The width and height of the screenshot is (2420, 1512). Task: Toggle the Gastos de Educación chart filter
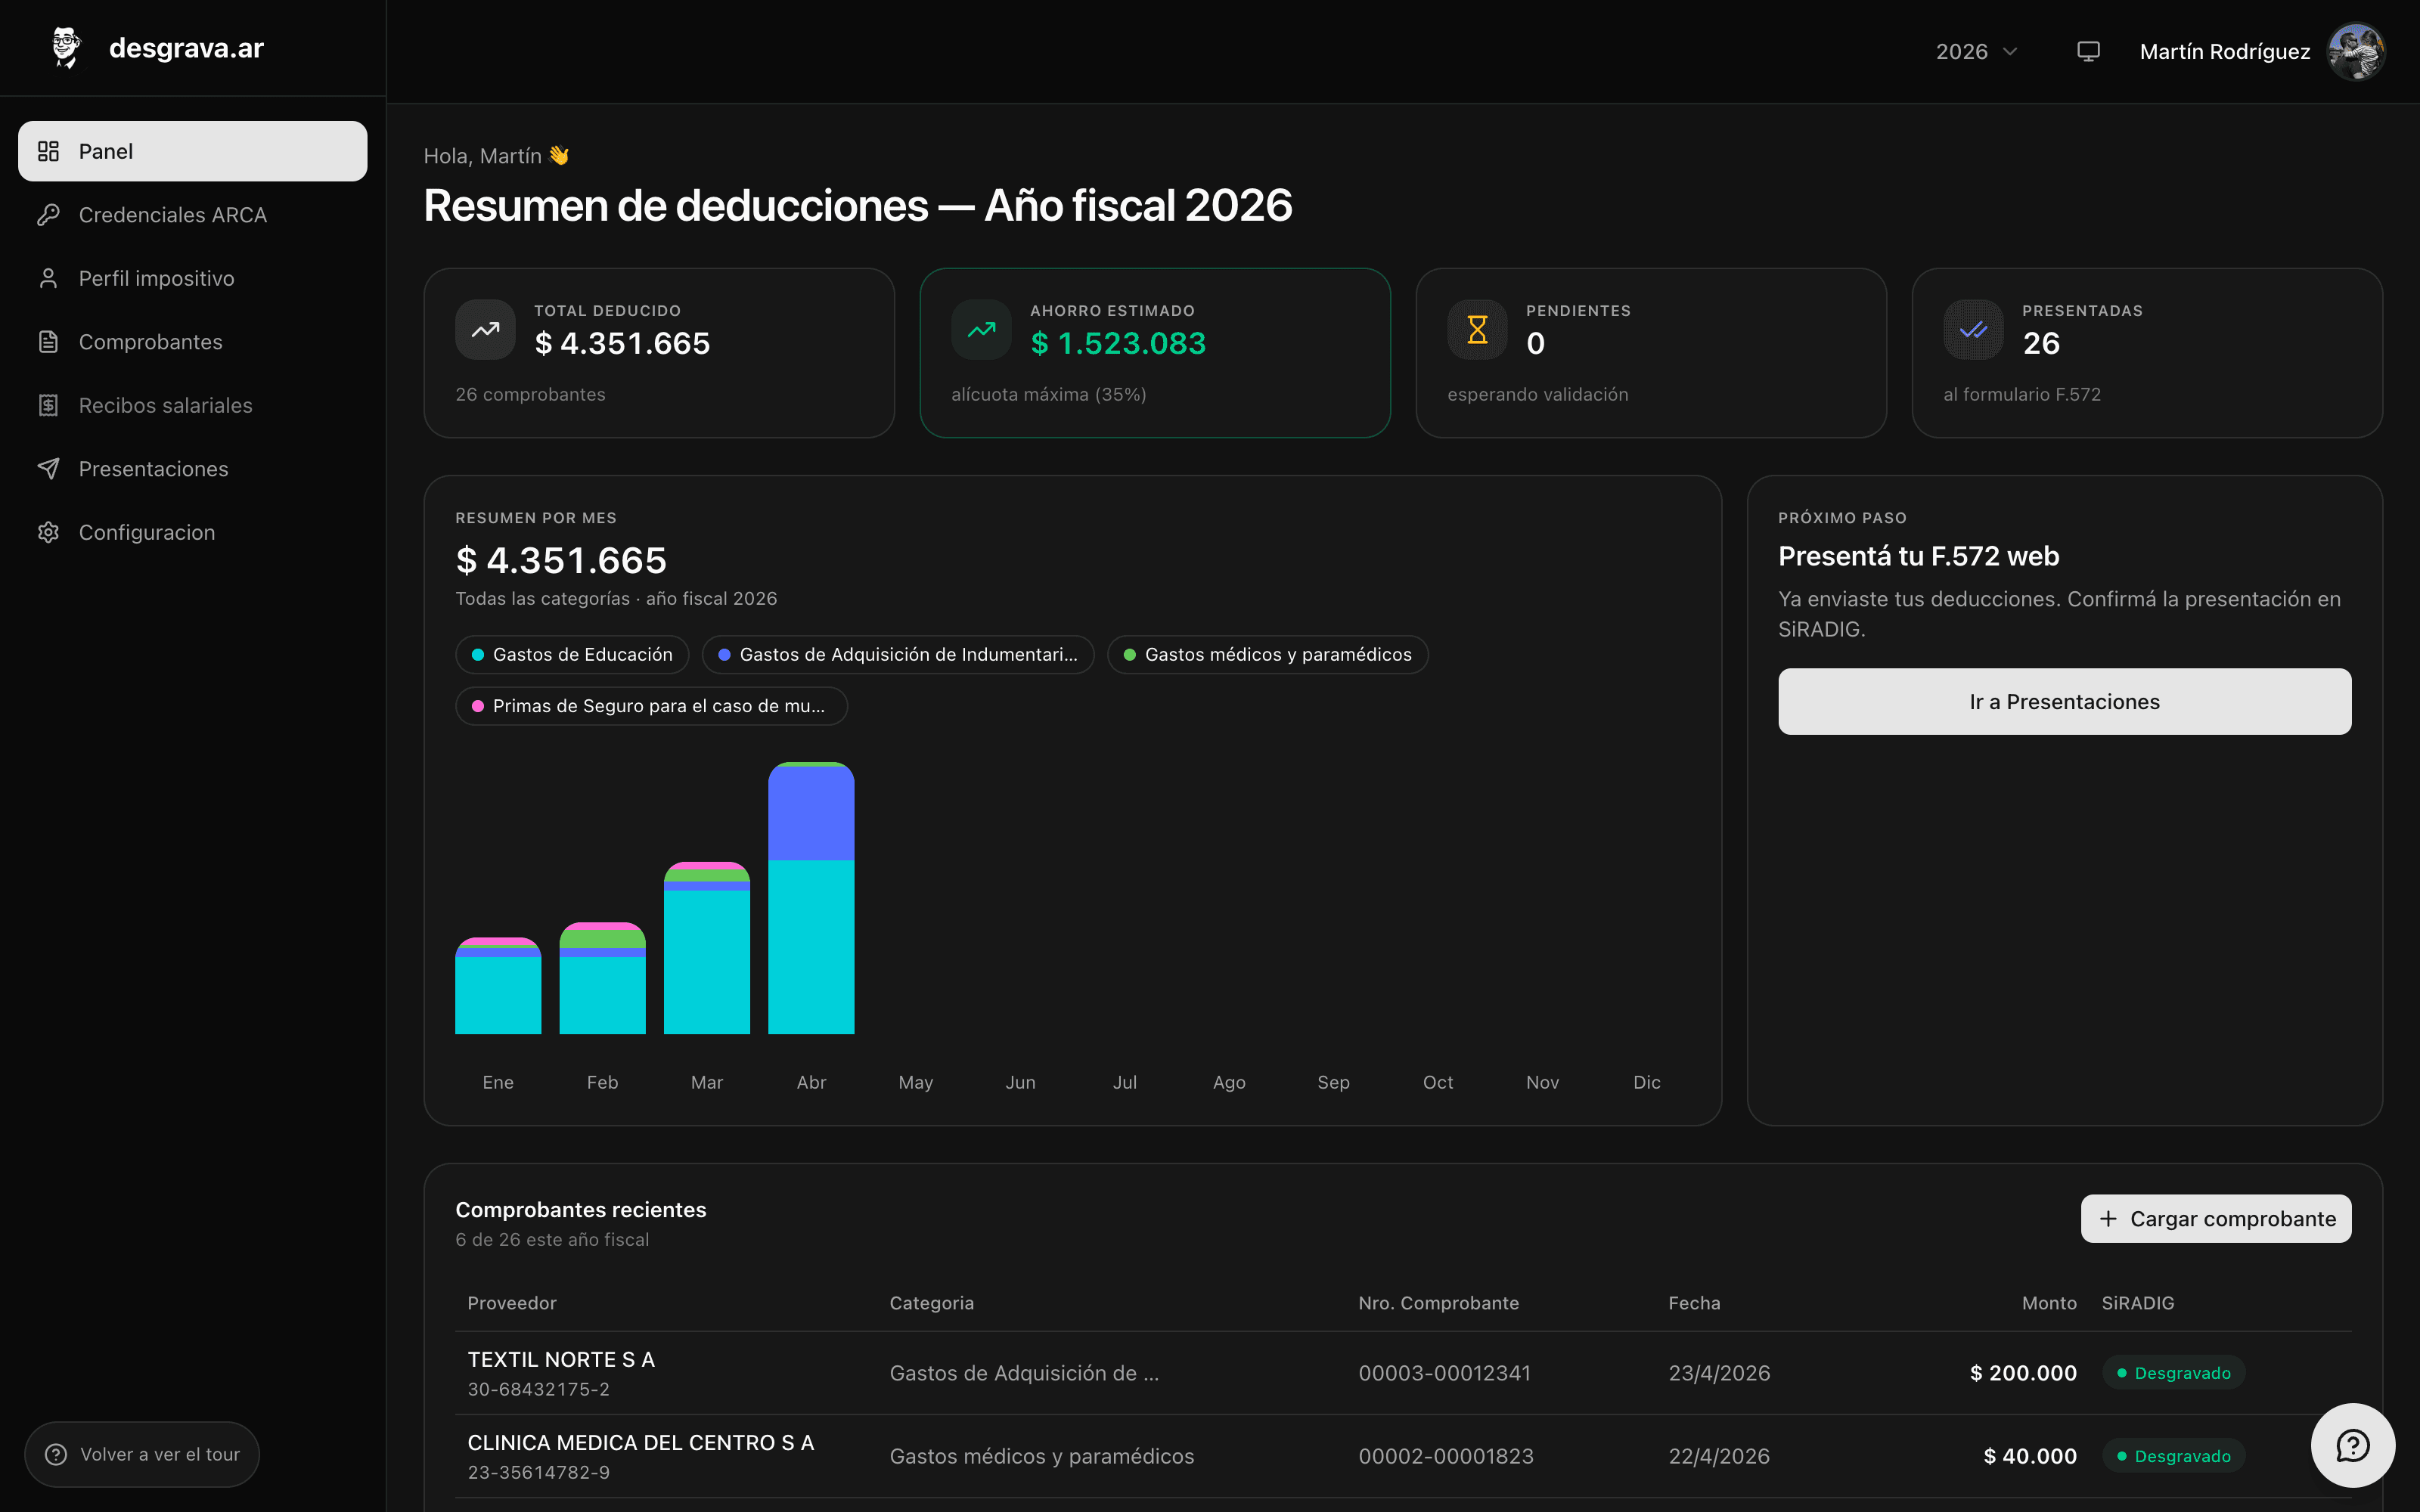(x=572, y=655)
